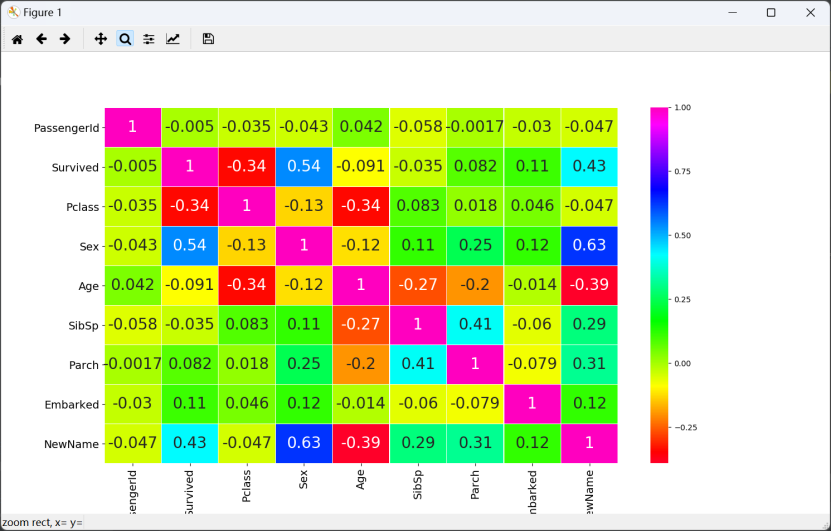
Task: Click the -0.34 cell in Pclass row, Age column
Action: (x=361, y=207)
